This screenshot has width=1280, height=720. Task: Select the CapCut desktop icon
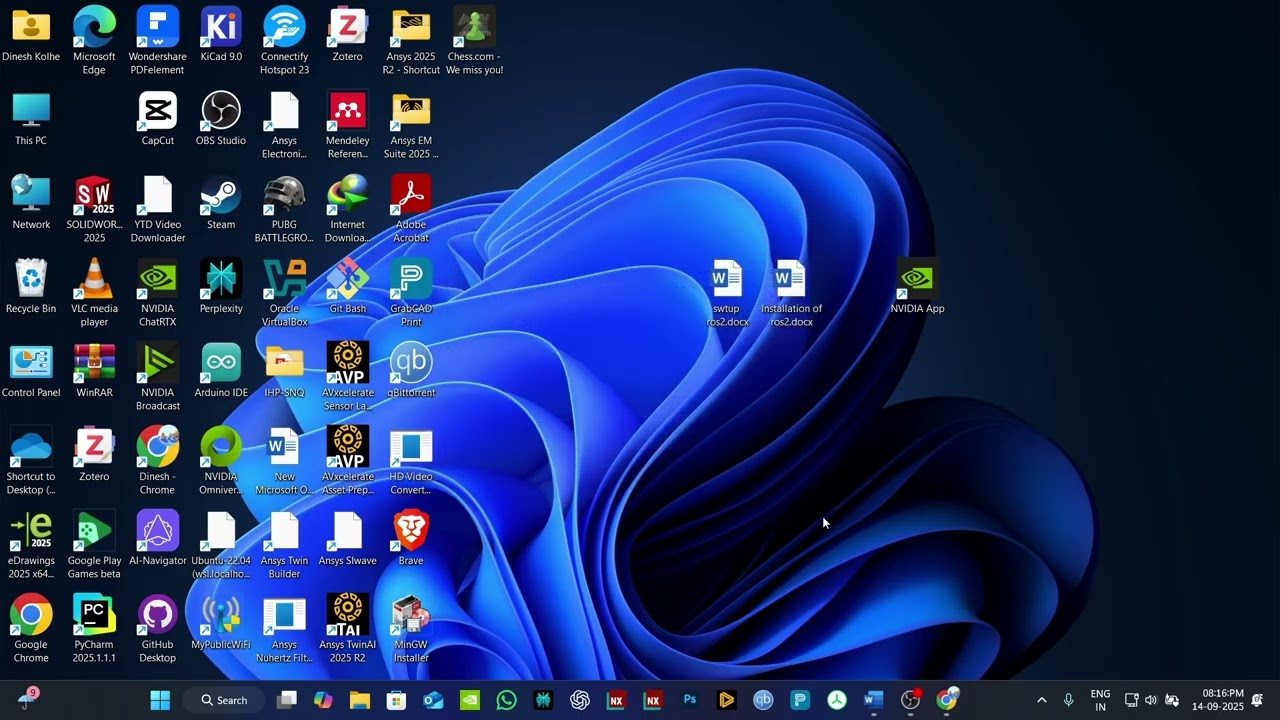point(157,120)
